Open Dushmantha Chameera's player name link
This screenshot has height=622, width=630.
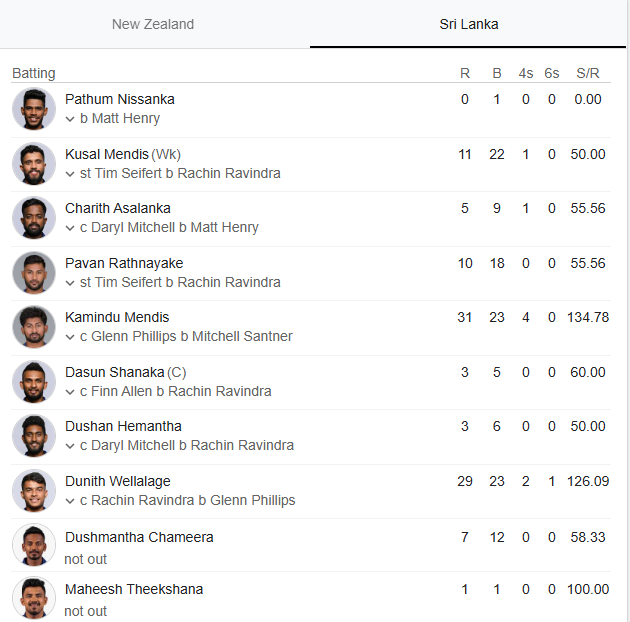click(139, 537)
